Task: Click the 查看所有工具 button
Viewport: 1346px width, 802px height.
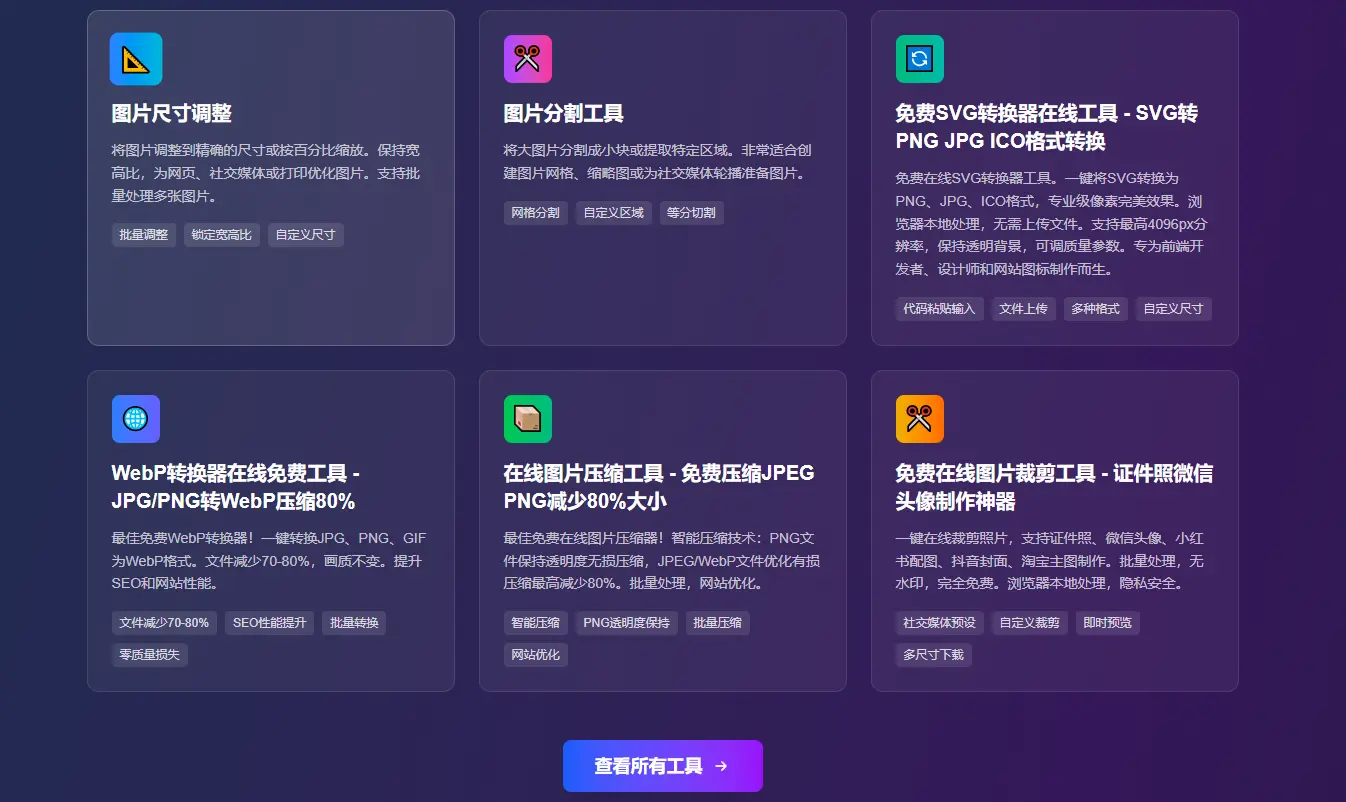Action: 663,765
